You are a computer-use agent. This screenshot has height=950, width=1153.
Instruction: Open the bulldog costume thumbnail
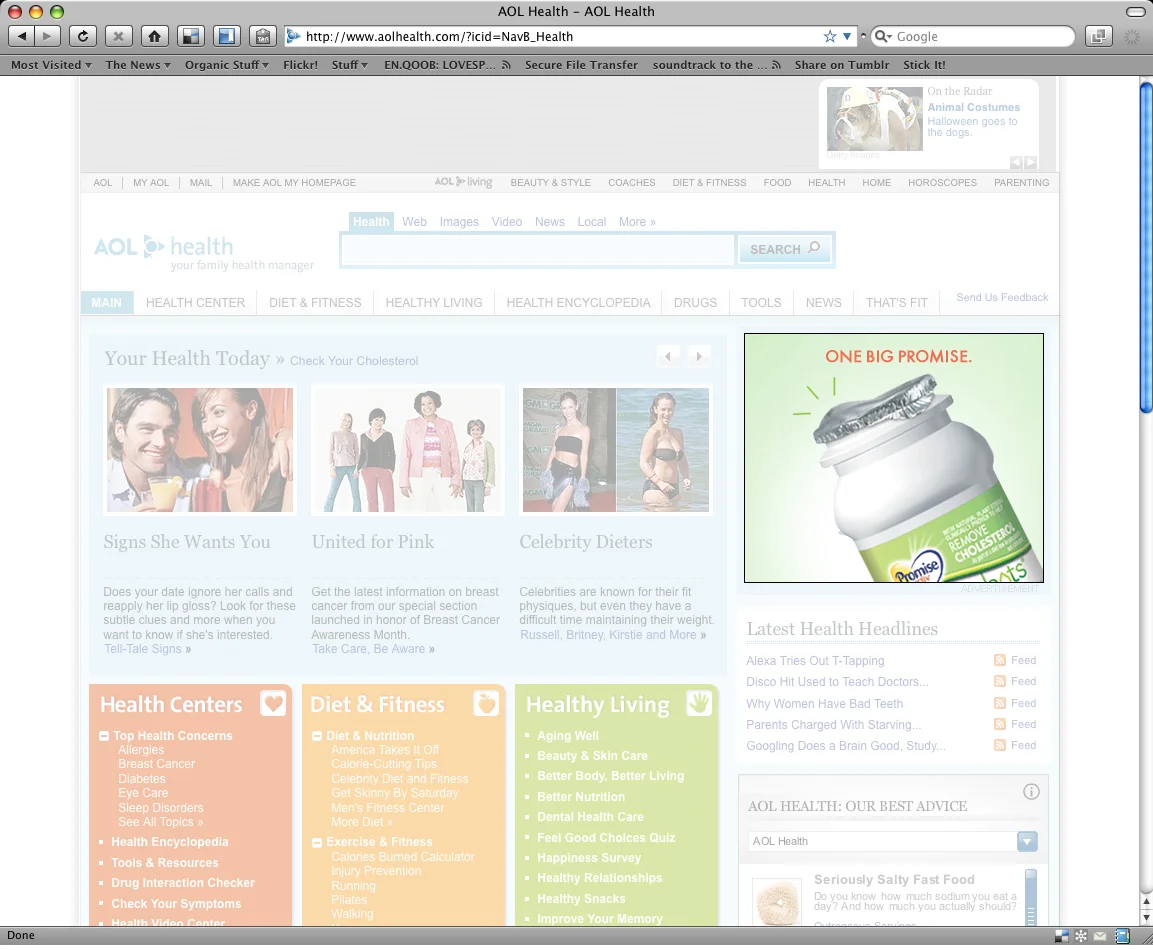[874, 118]
